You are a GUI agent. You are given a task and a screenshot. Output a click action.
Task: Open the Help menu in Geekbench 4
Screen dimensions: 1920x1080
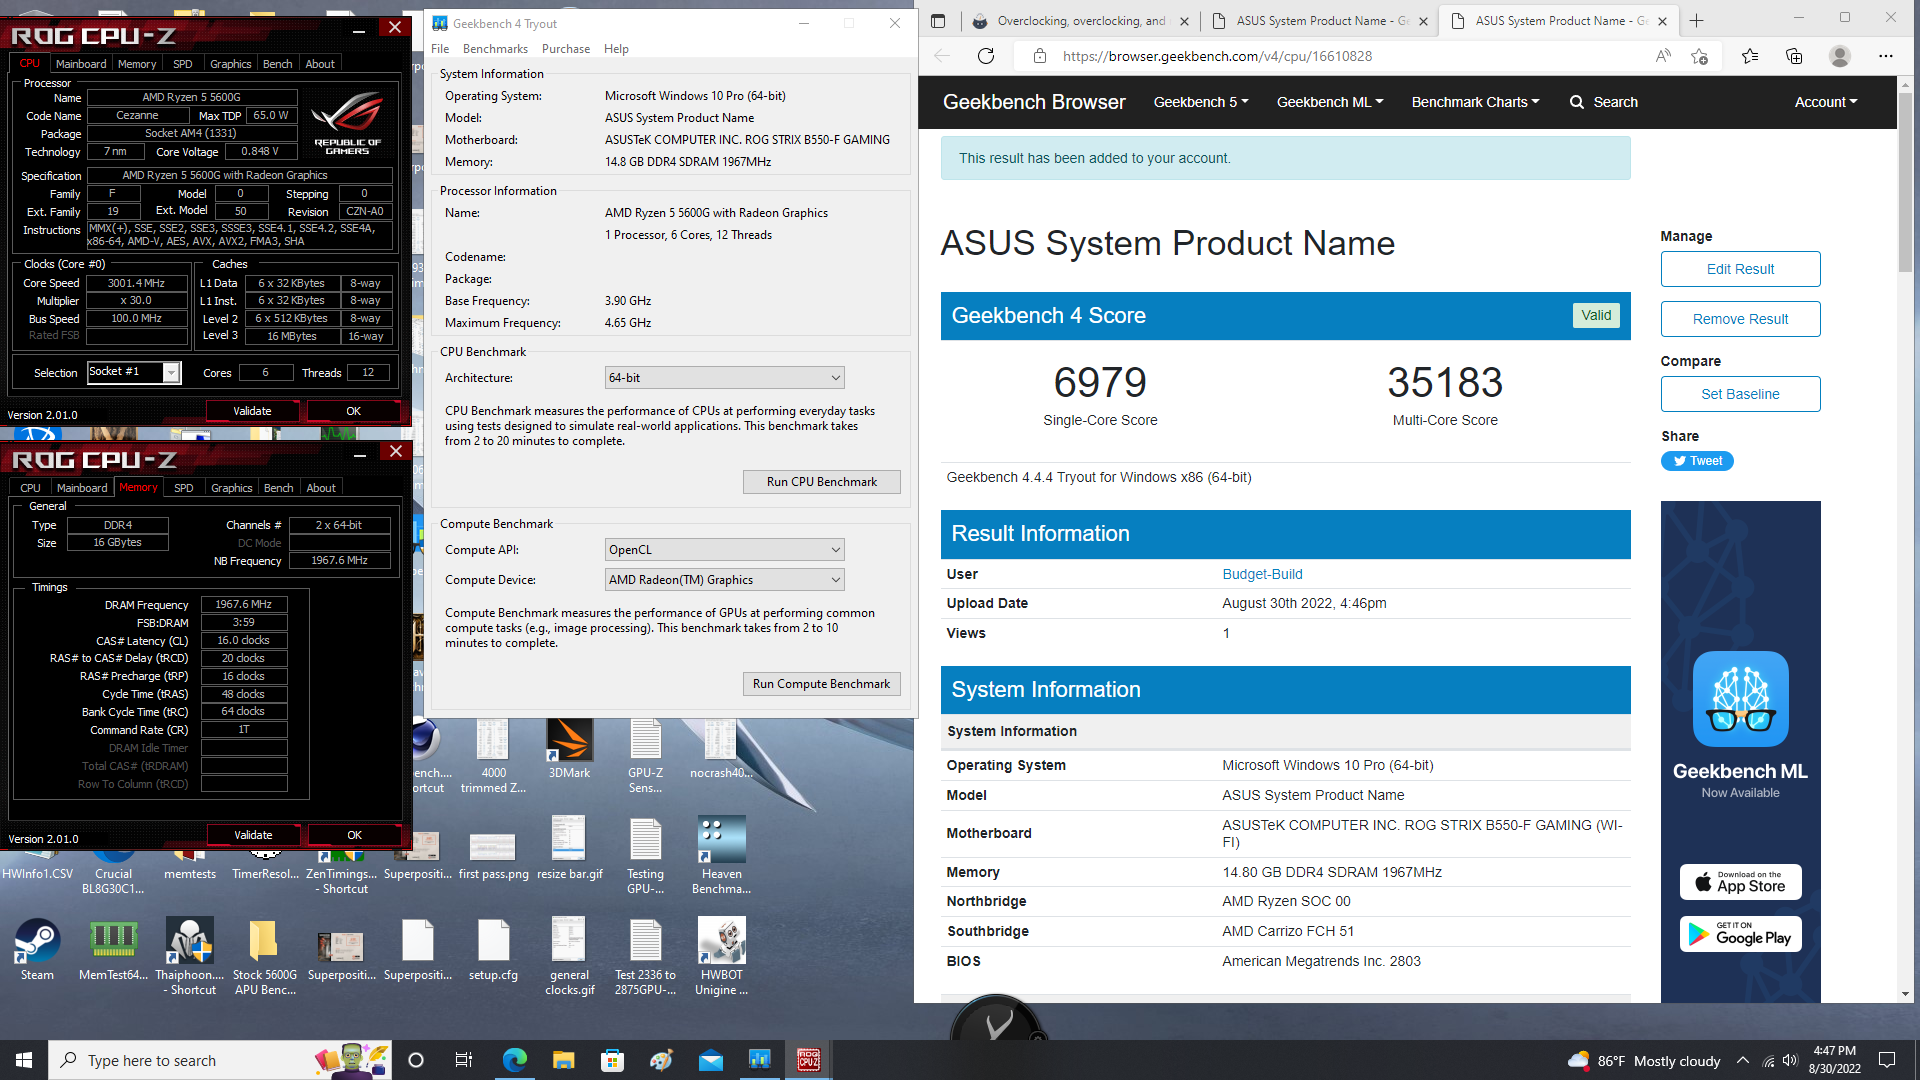pyautogui.click(x=616, y=49)
